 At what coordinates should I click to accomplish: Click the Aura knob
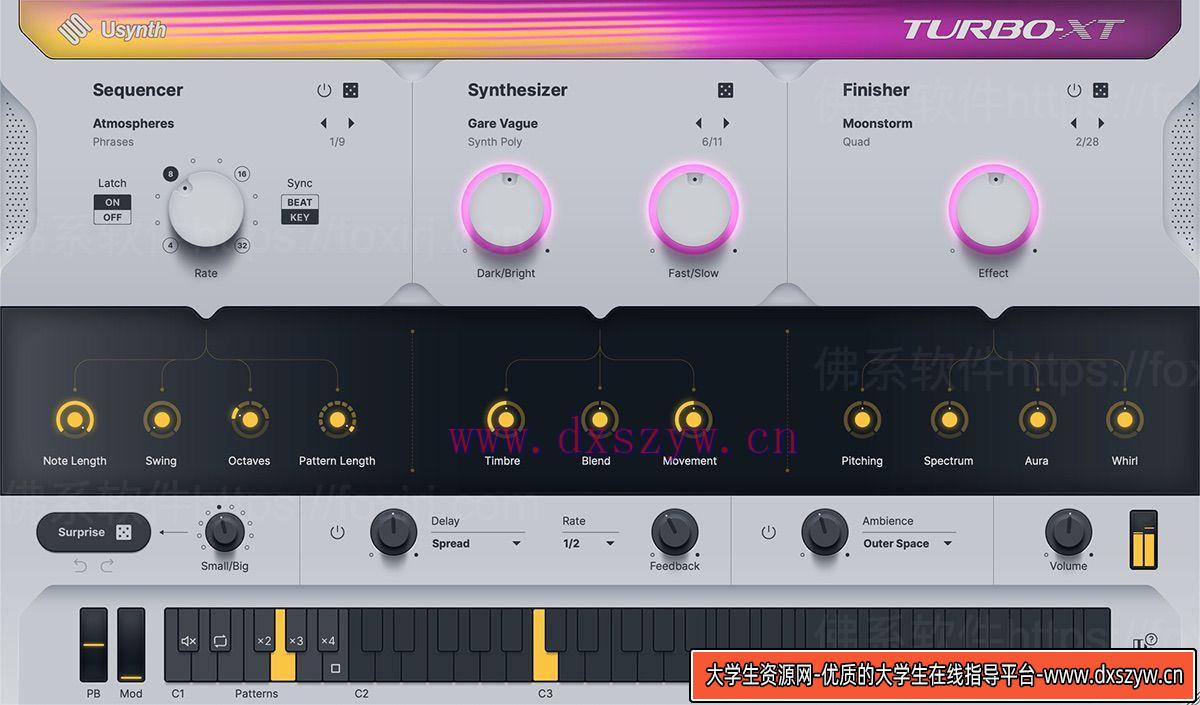click(x=1037, y=420)
